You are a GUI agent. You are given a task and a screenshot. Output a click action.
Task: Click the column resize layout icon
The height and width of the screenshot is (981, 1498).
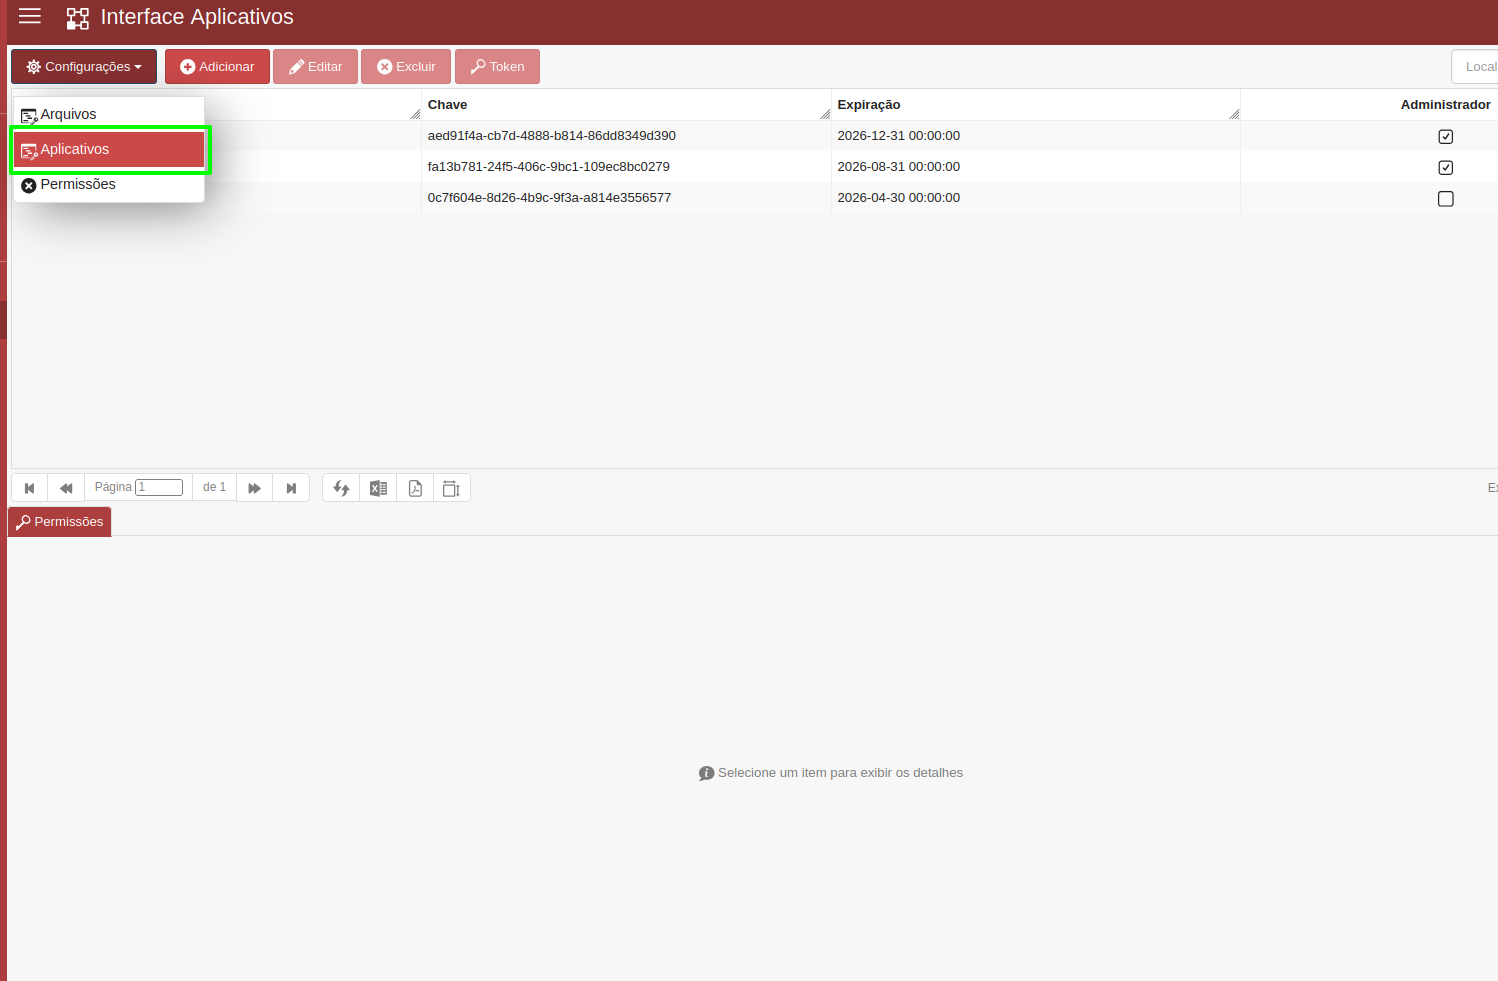point(452,488)
